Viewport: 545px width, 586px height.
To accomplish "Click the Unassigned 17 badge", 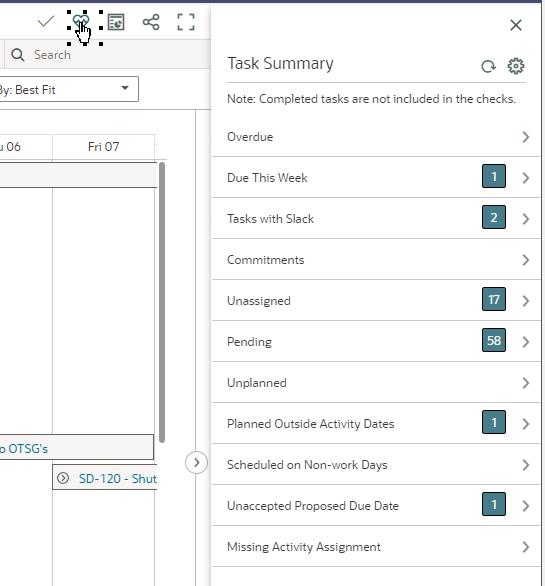I will (494, 299).
